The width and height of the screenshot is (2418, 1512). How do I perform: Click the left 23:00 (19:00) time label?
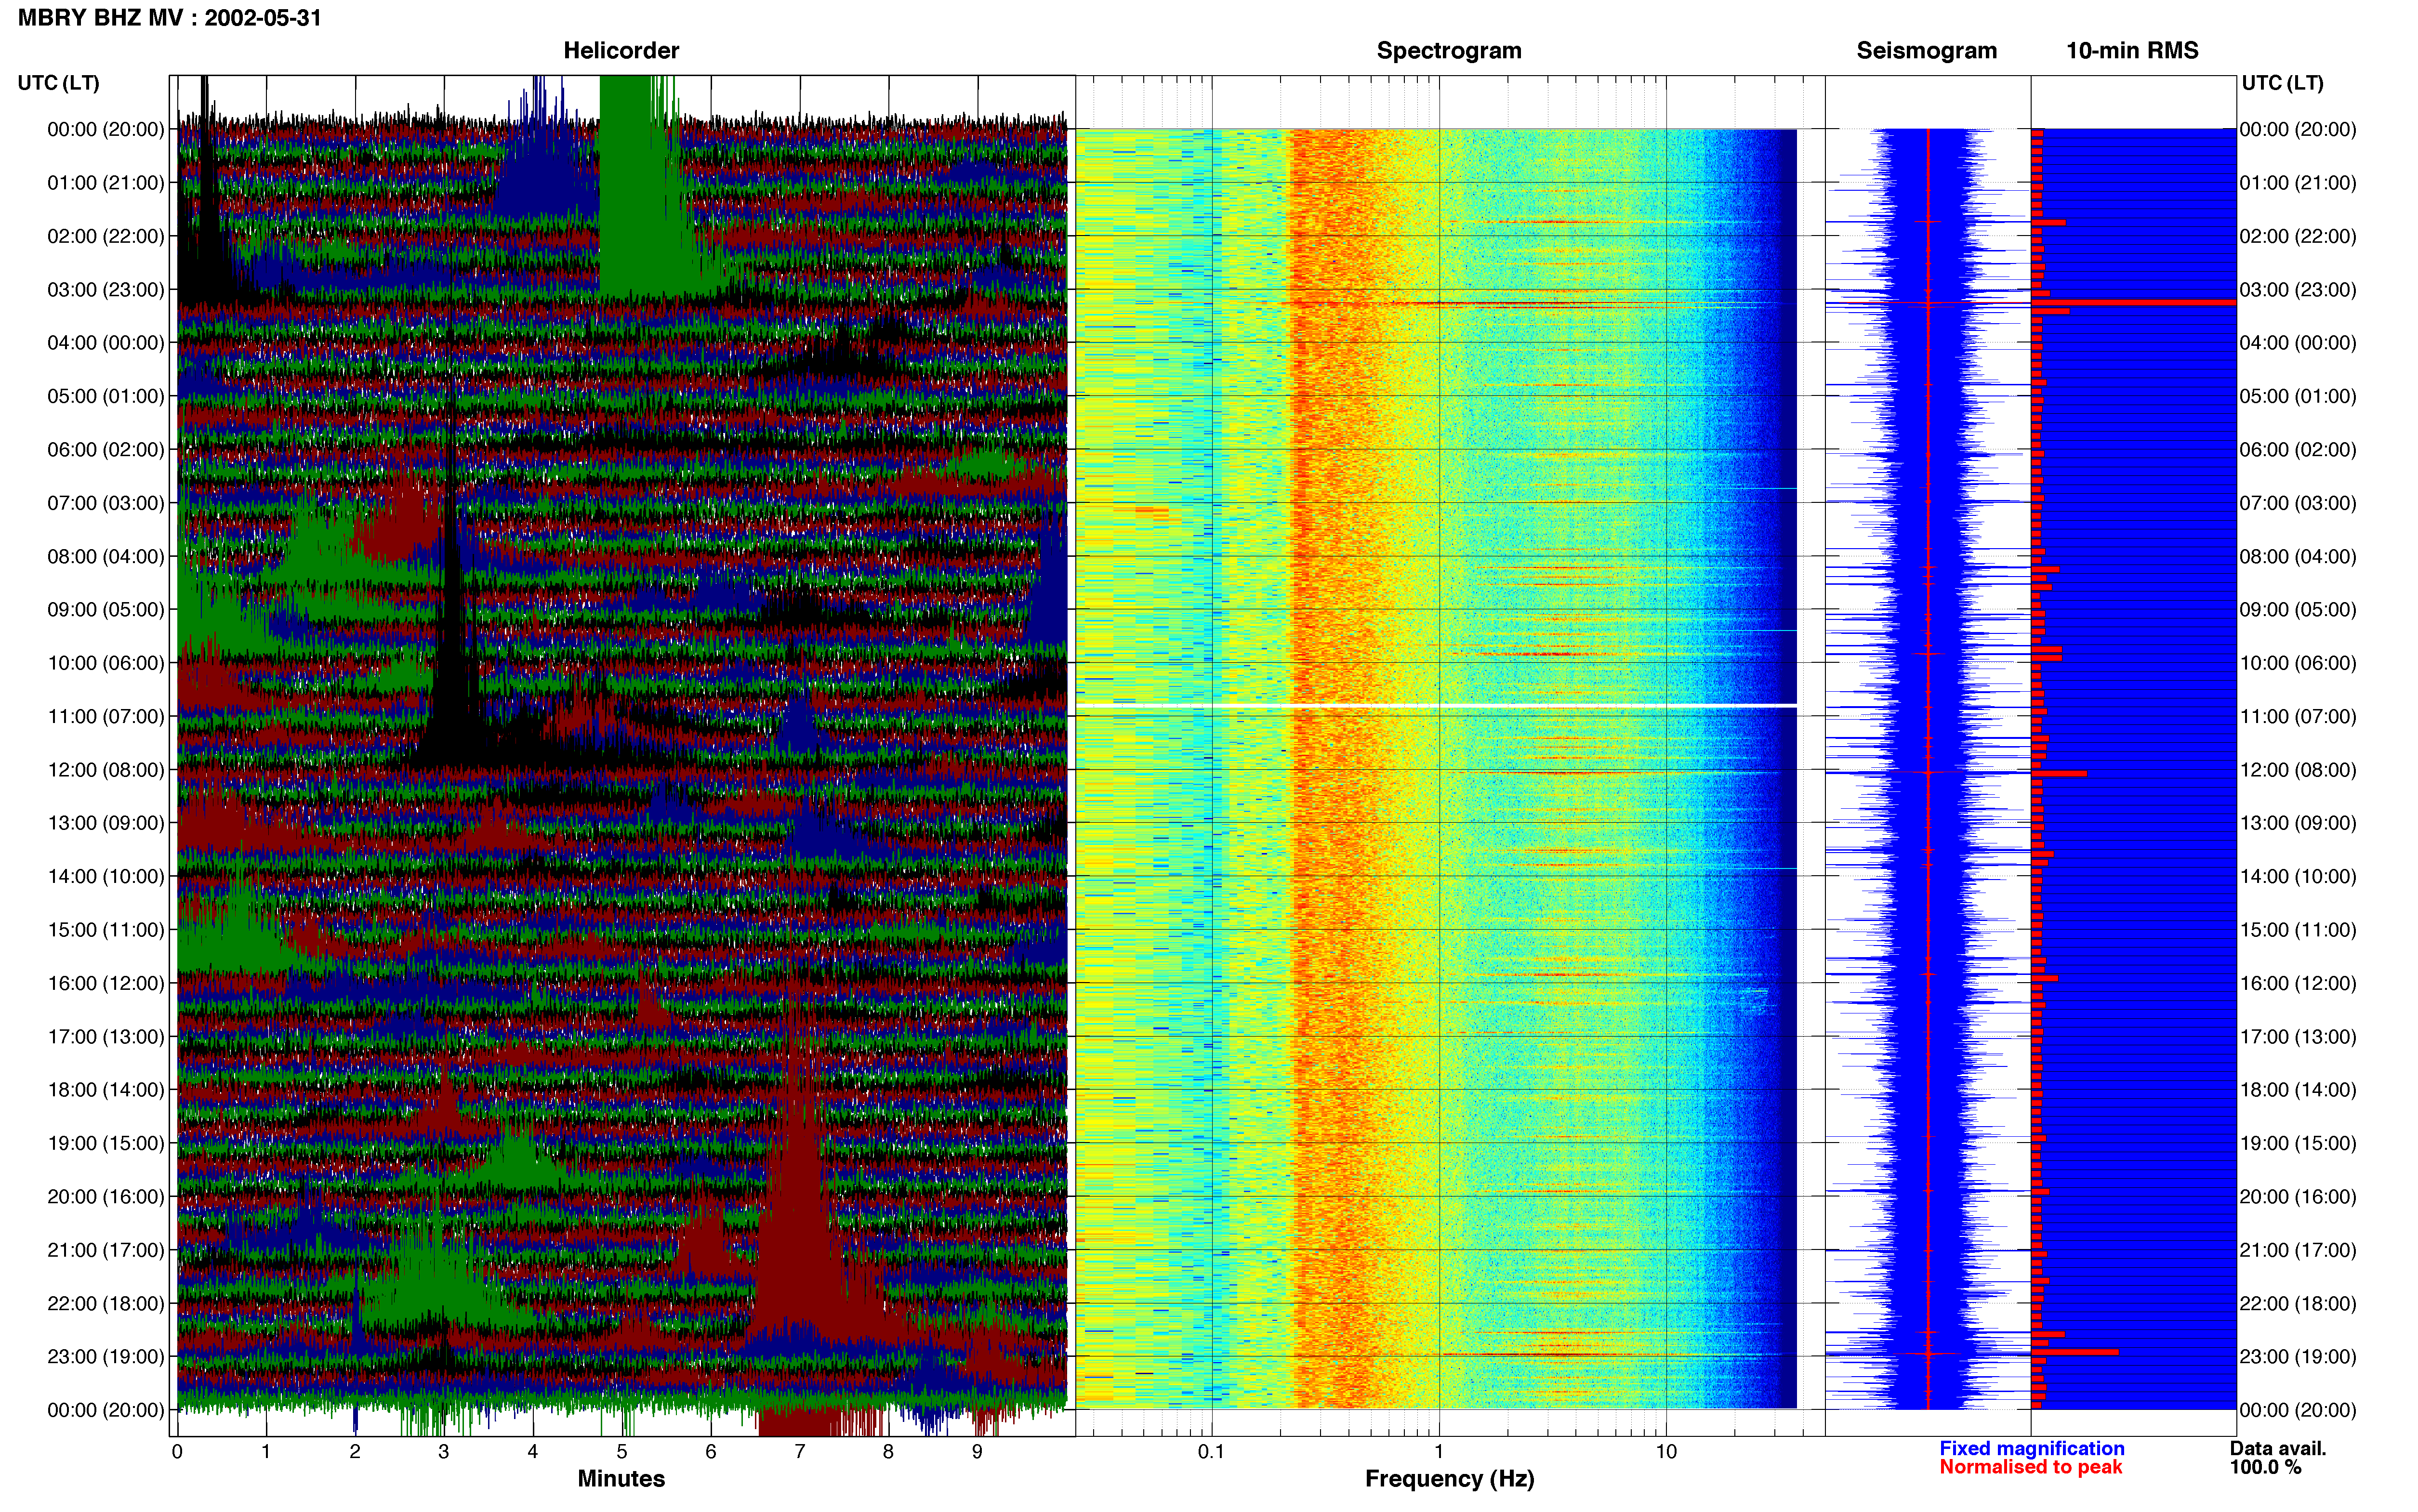coord(105,1357)
